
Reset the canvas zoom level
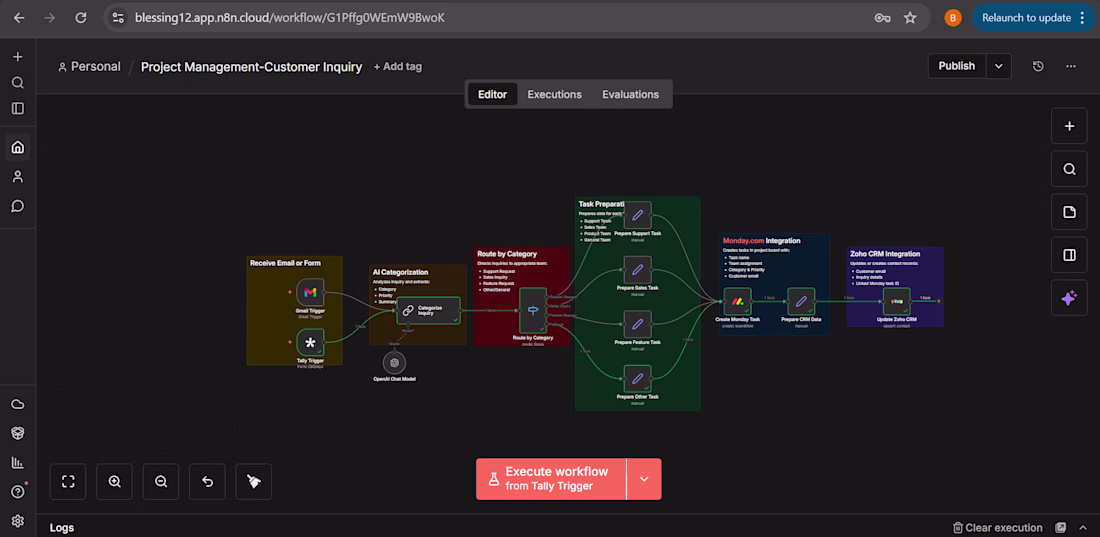207,482
